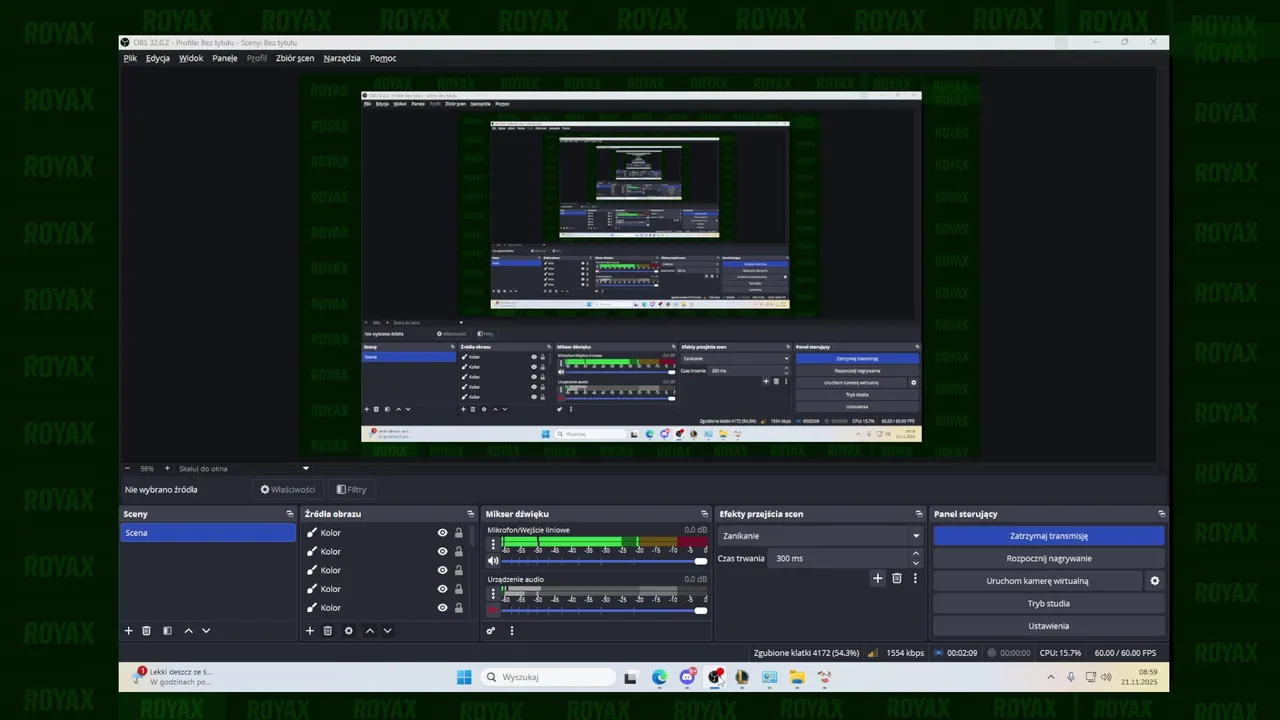1280x720 pixels.
Task: Open the Zbiór scen menu
Action: (x=295, y=58)
